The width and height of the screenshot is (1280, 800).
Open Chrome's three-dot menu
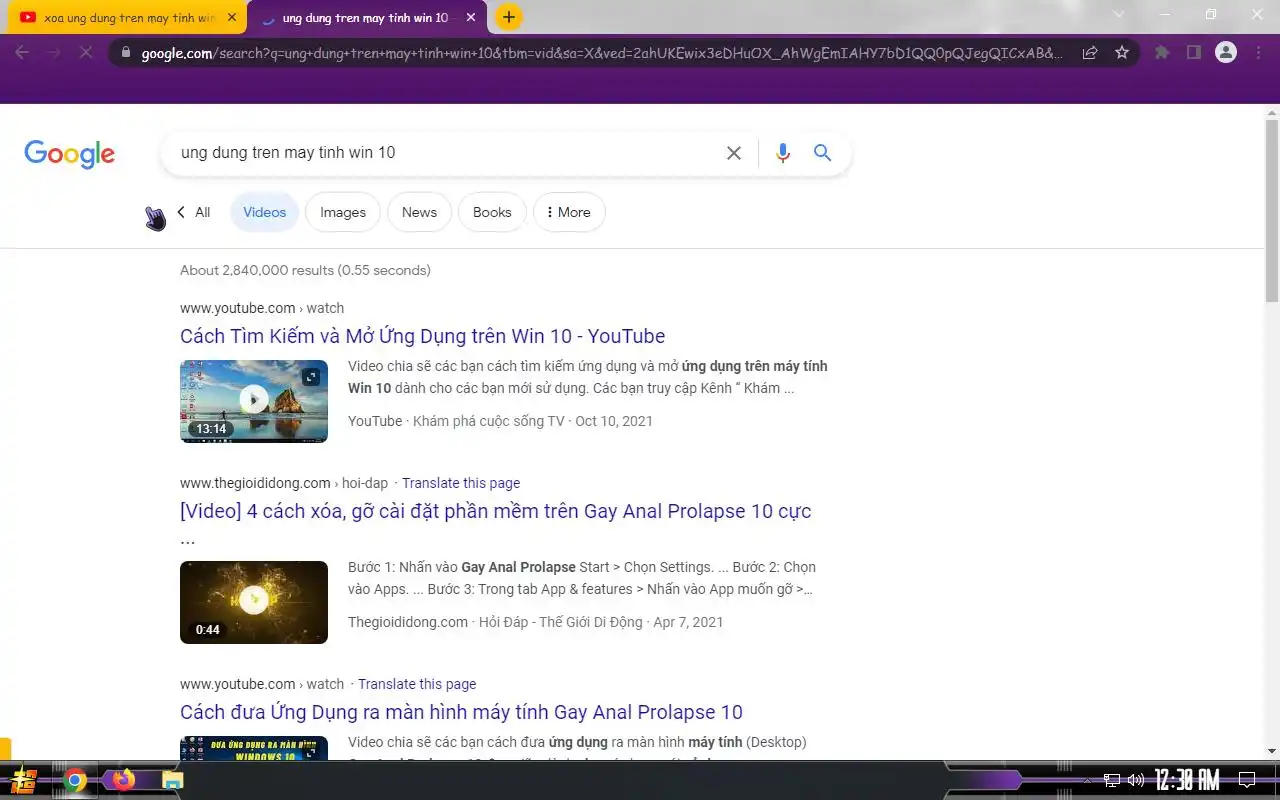click(x=1258, y=53)
